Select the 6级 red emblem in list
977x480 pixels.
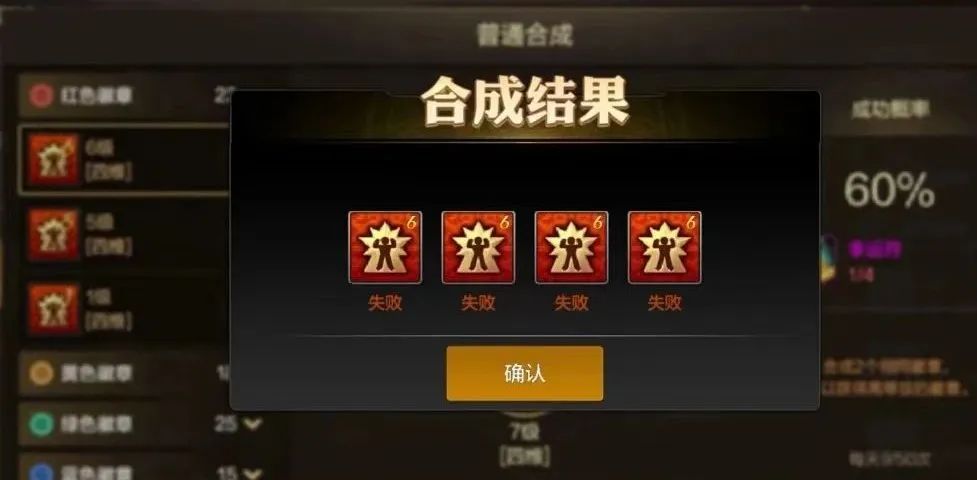[125, 159]
